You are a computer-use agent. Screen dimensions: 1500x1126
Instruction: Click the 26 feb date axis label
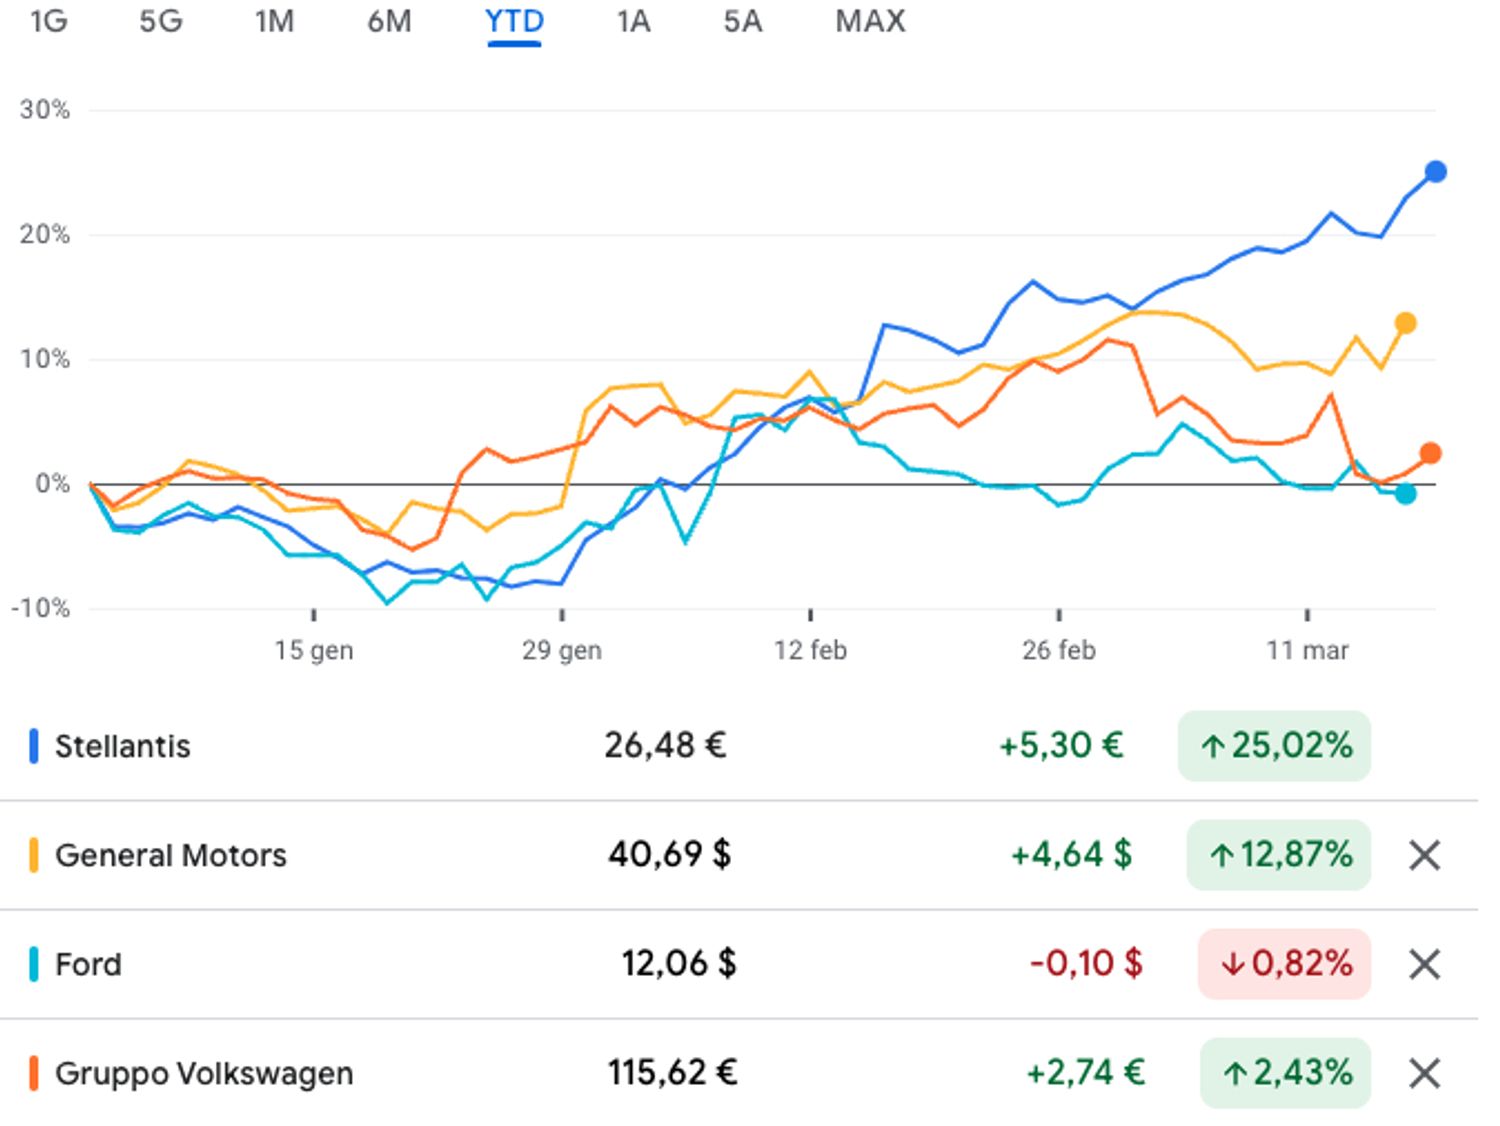(x=1059, y=650)
